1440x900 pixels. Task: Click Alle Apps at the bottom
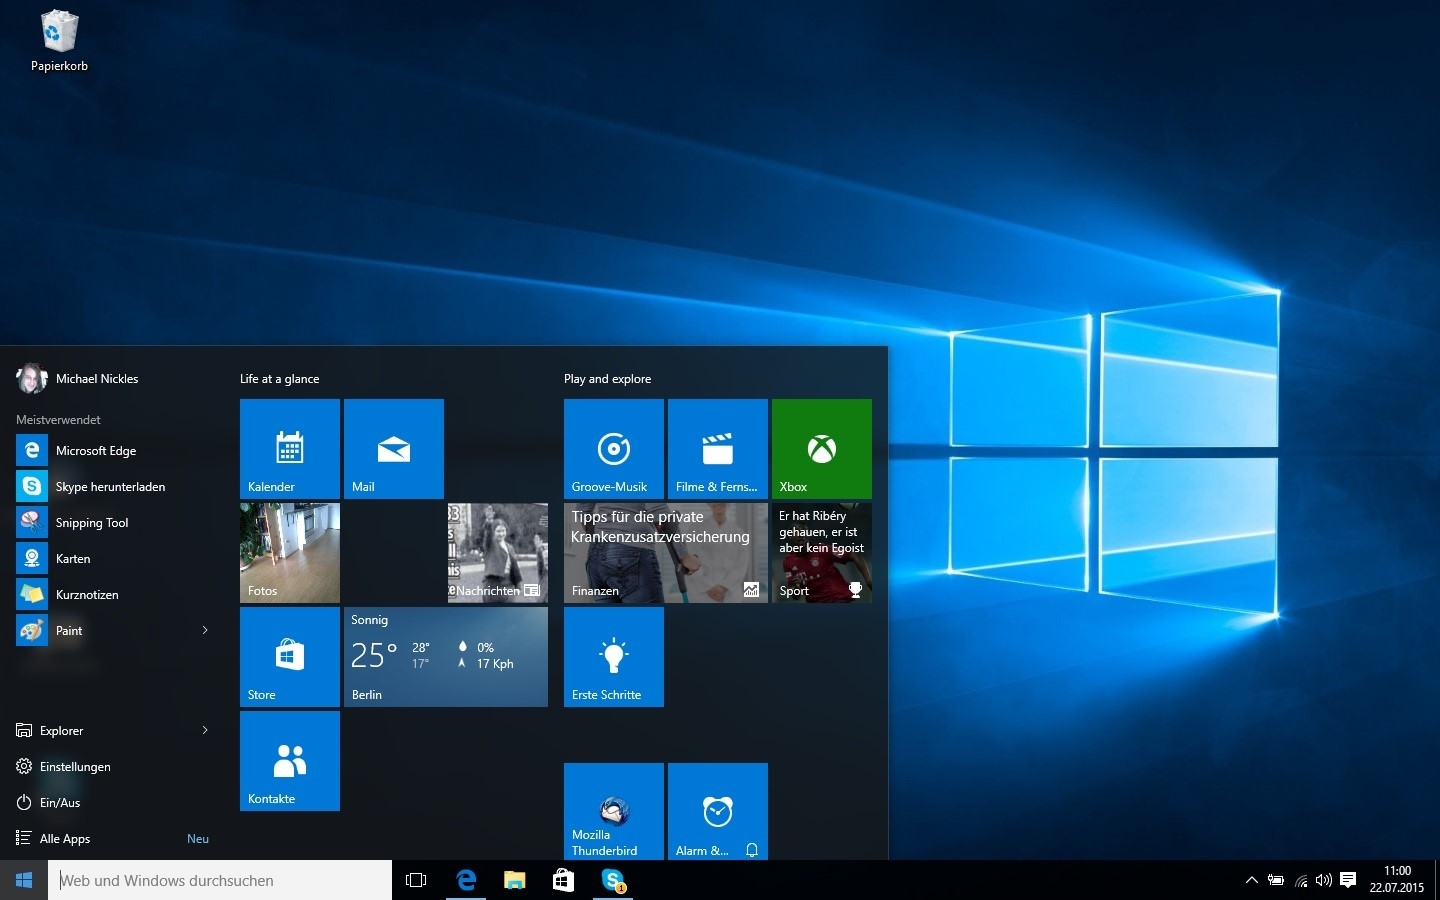tap(65, 838)
